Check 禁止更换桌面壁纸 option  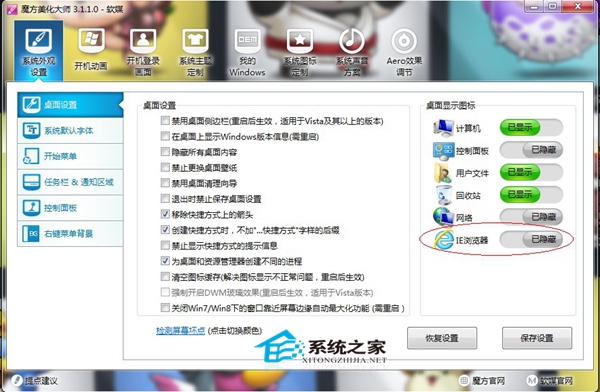point(165,167)
